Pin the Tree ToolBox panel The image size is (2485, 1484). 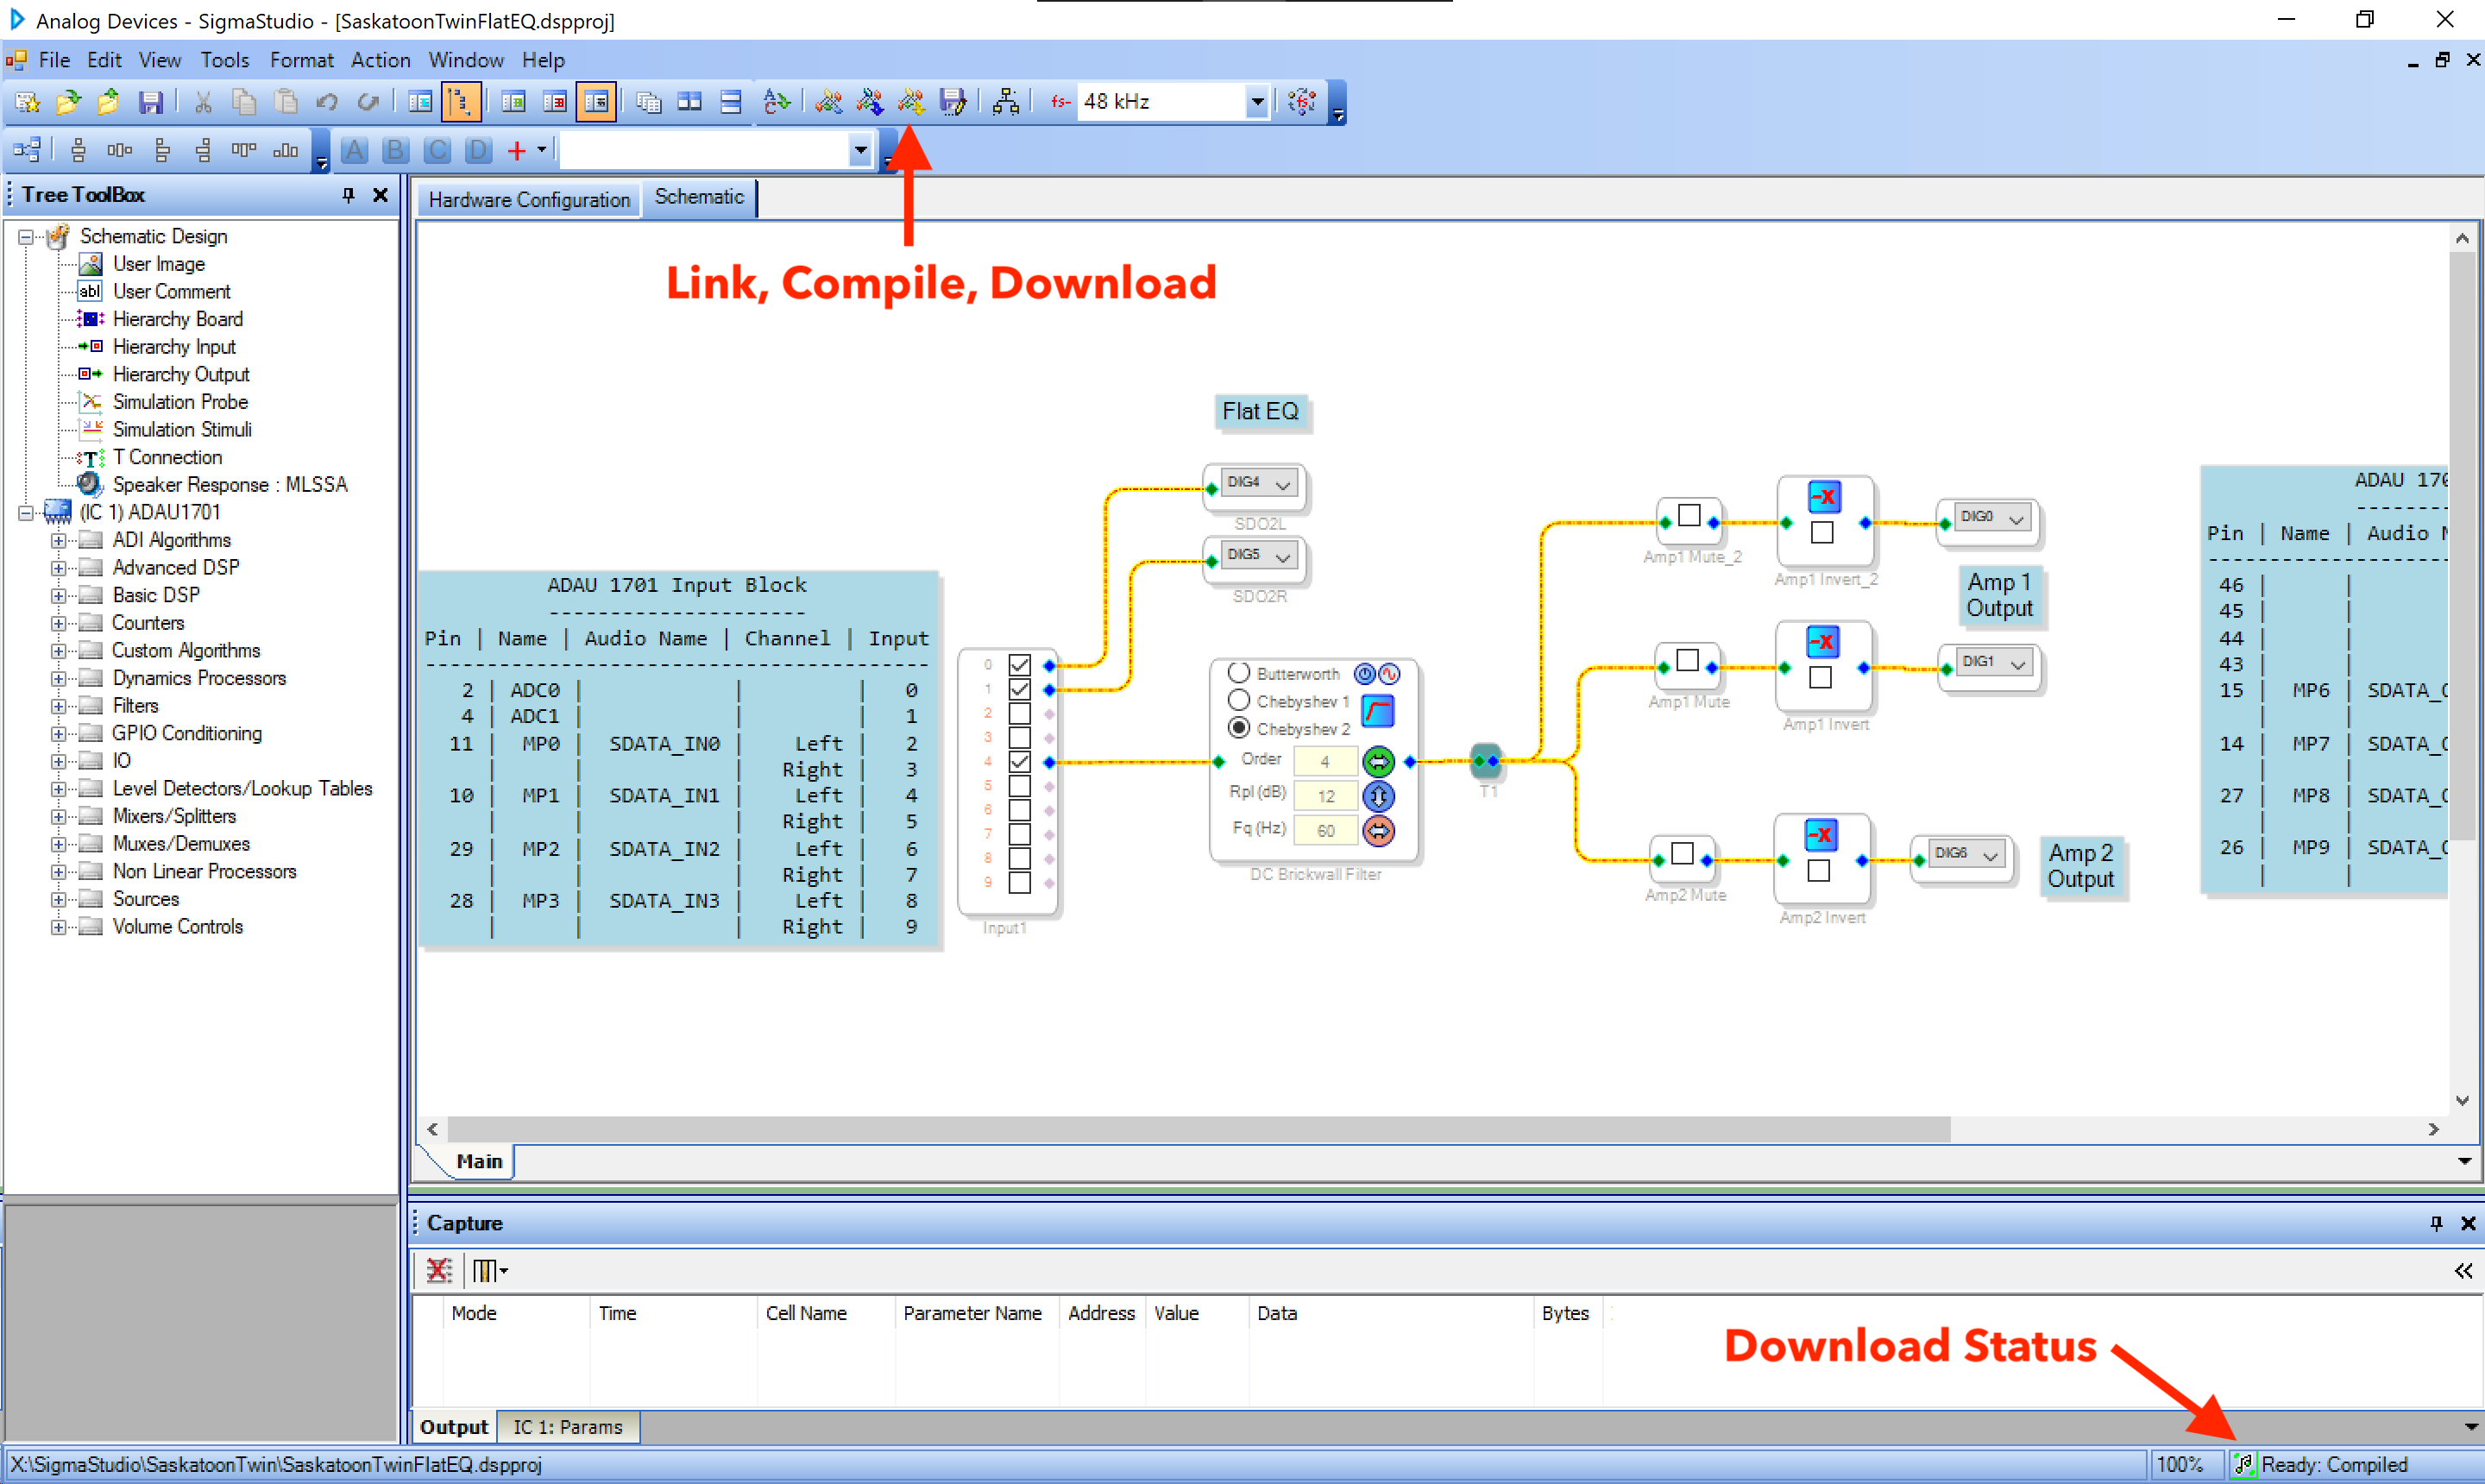348,195
